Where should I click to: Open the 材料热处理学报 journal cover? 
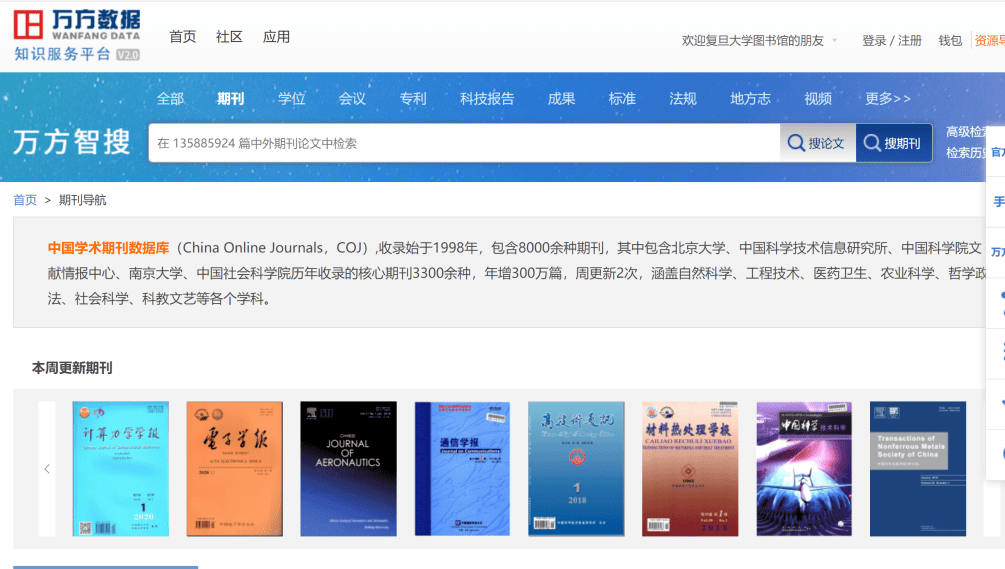[690, 469]
